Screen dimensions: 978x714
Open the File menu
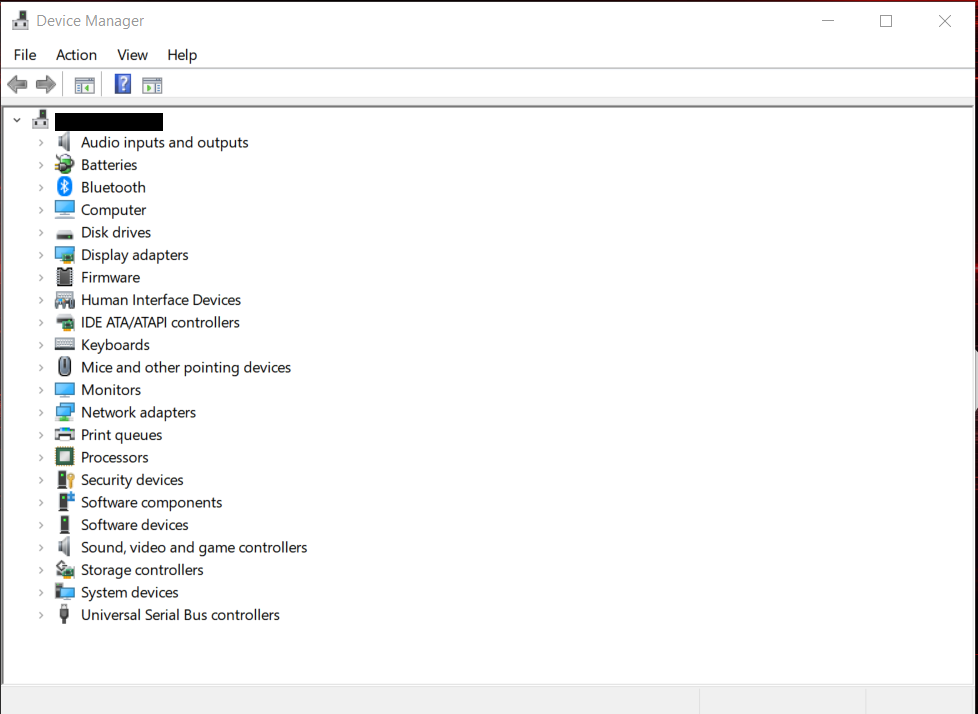click(25, 55)
